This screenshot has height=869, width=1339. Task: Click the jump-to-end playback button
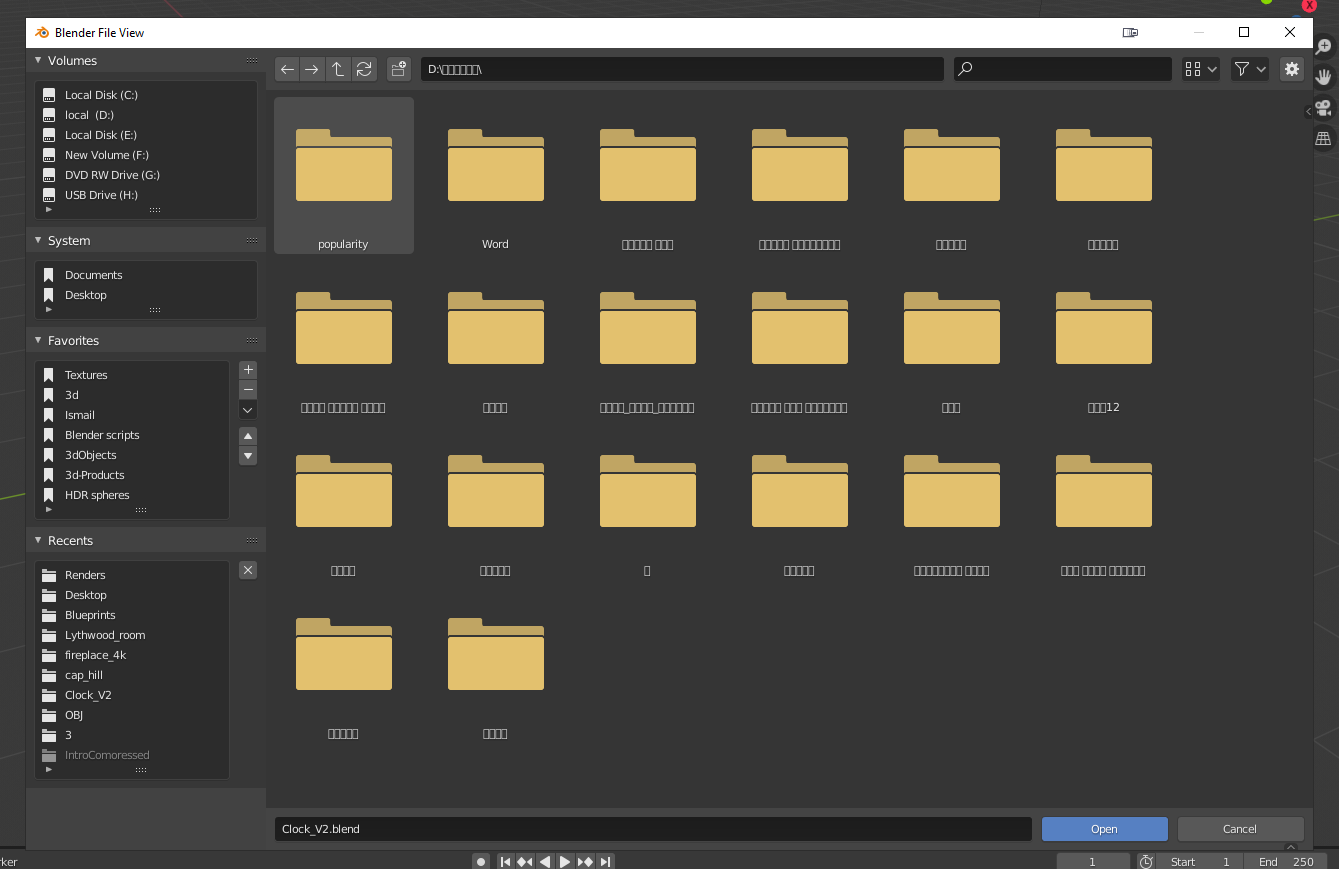tap(605, 861)
